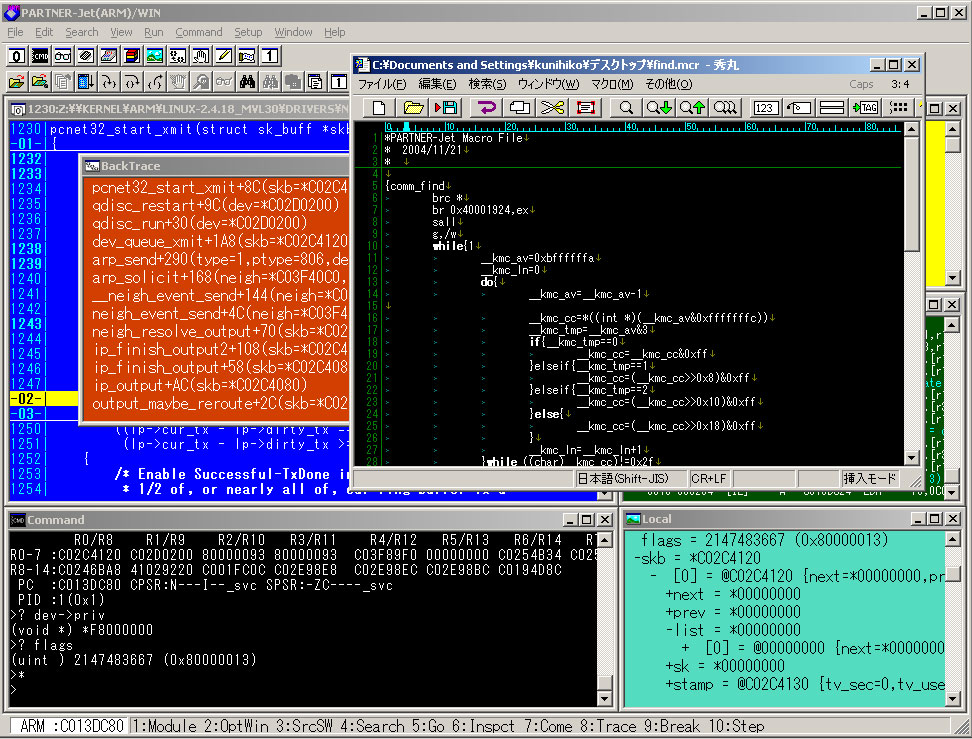The width and height of the screenshot is (972, 739).
Task: Expand the +sk entry in Local panel
Action: pos(669,666)
